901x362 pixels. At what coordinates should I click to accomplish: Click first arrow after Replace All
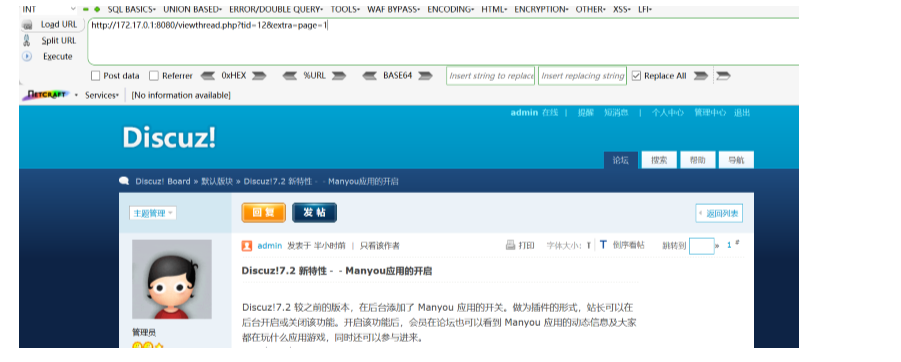click(700, 76)
